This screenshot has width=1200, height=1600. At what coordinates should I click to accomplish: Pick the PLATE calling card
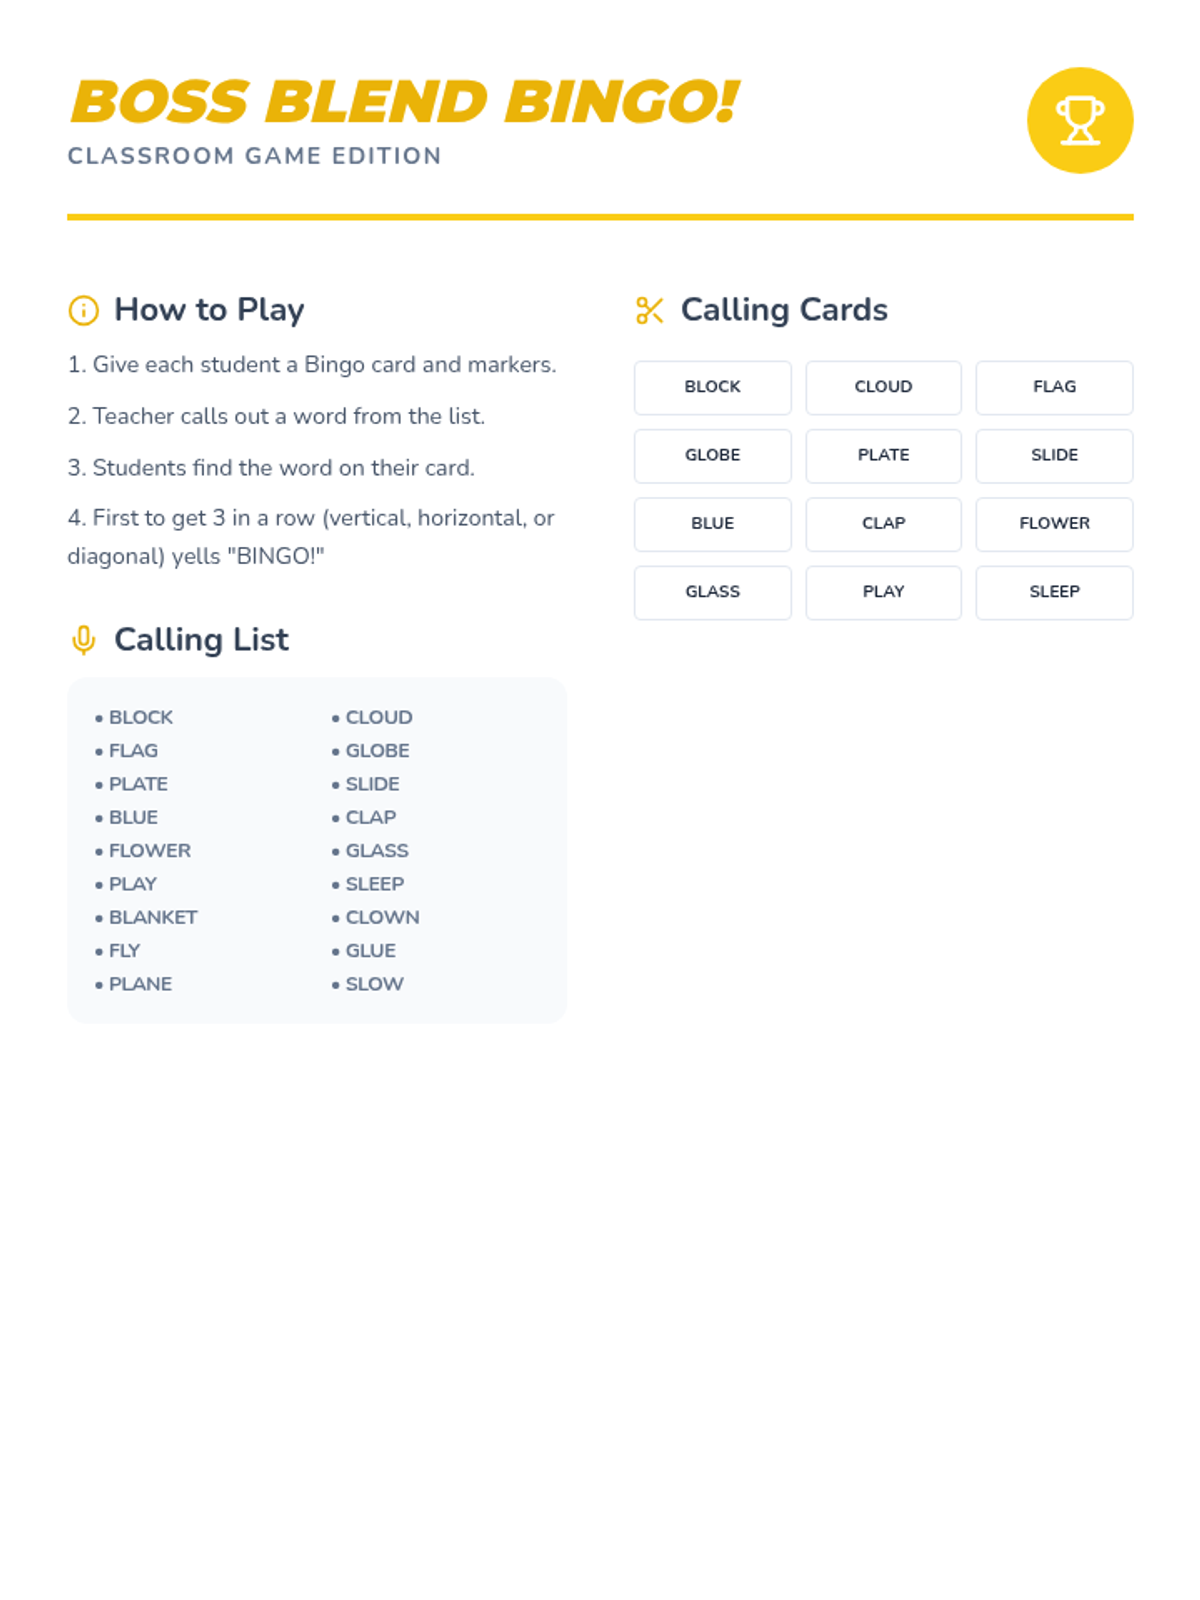click(x=883, y=455)
